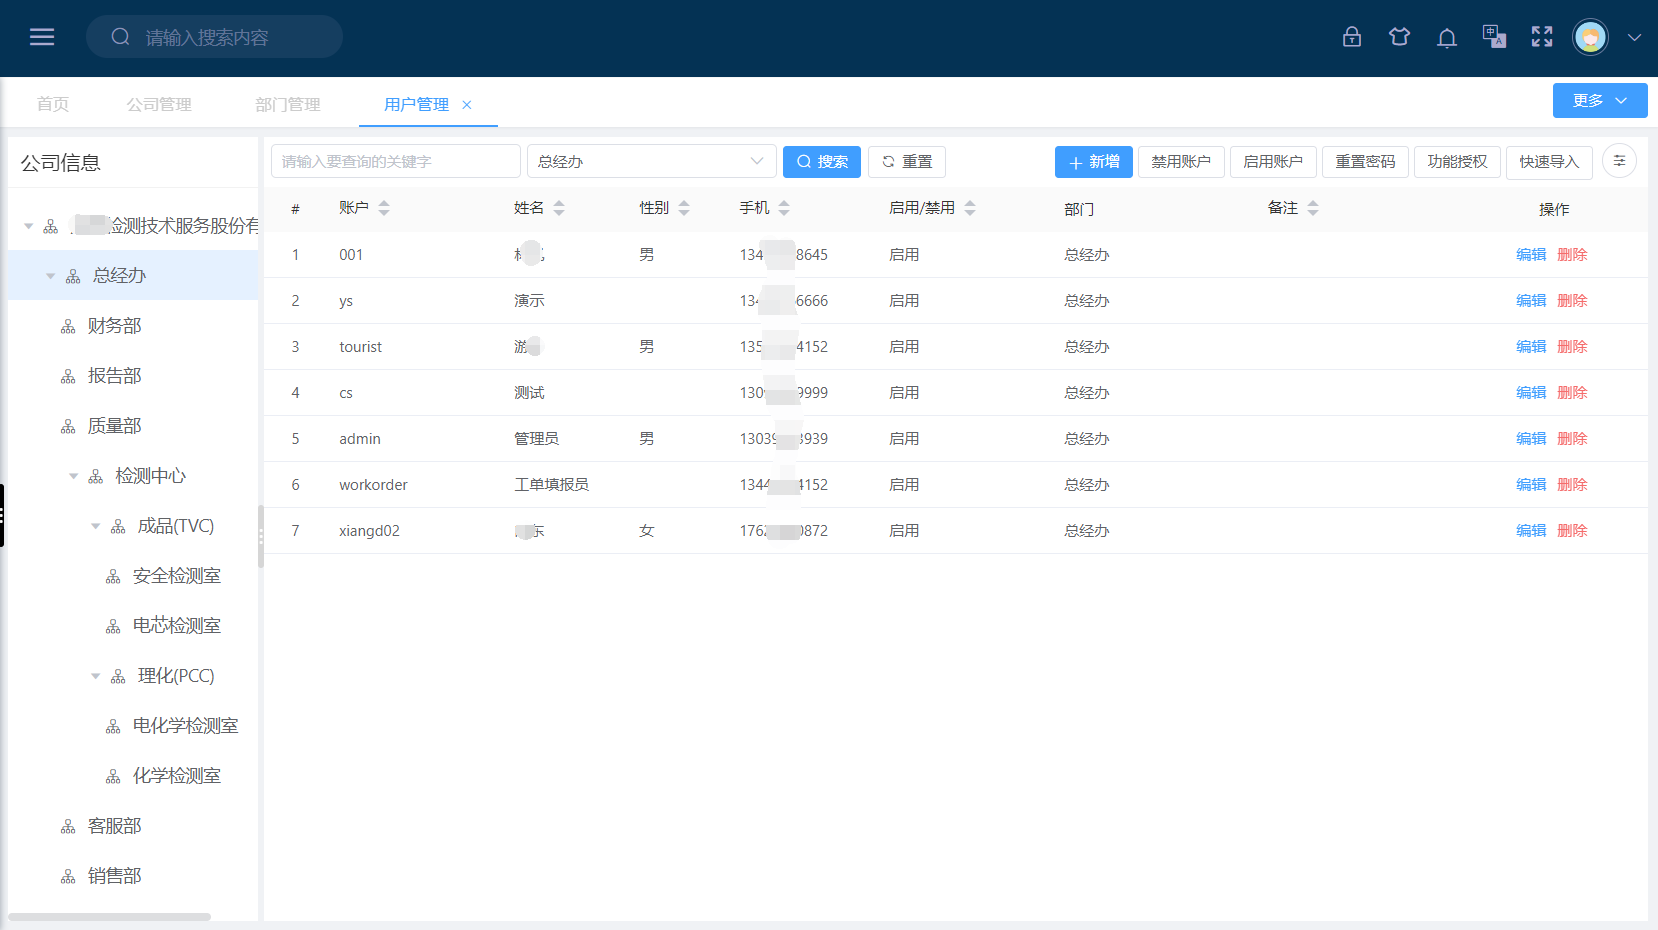
Task: Switch to the 公司管理 tab
Action: 159,104
